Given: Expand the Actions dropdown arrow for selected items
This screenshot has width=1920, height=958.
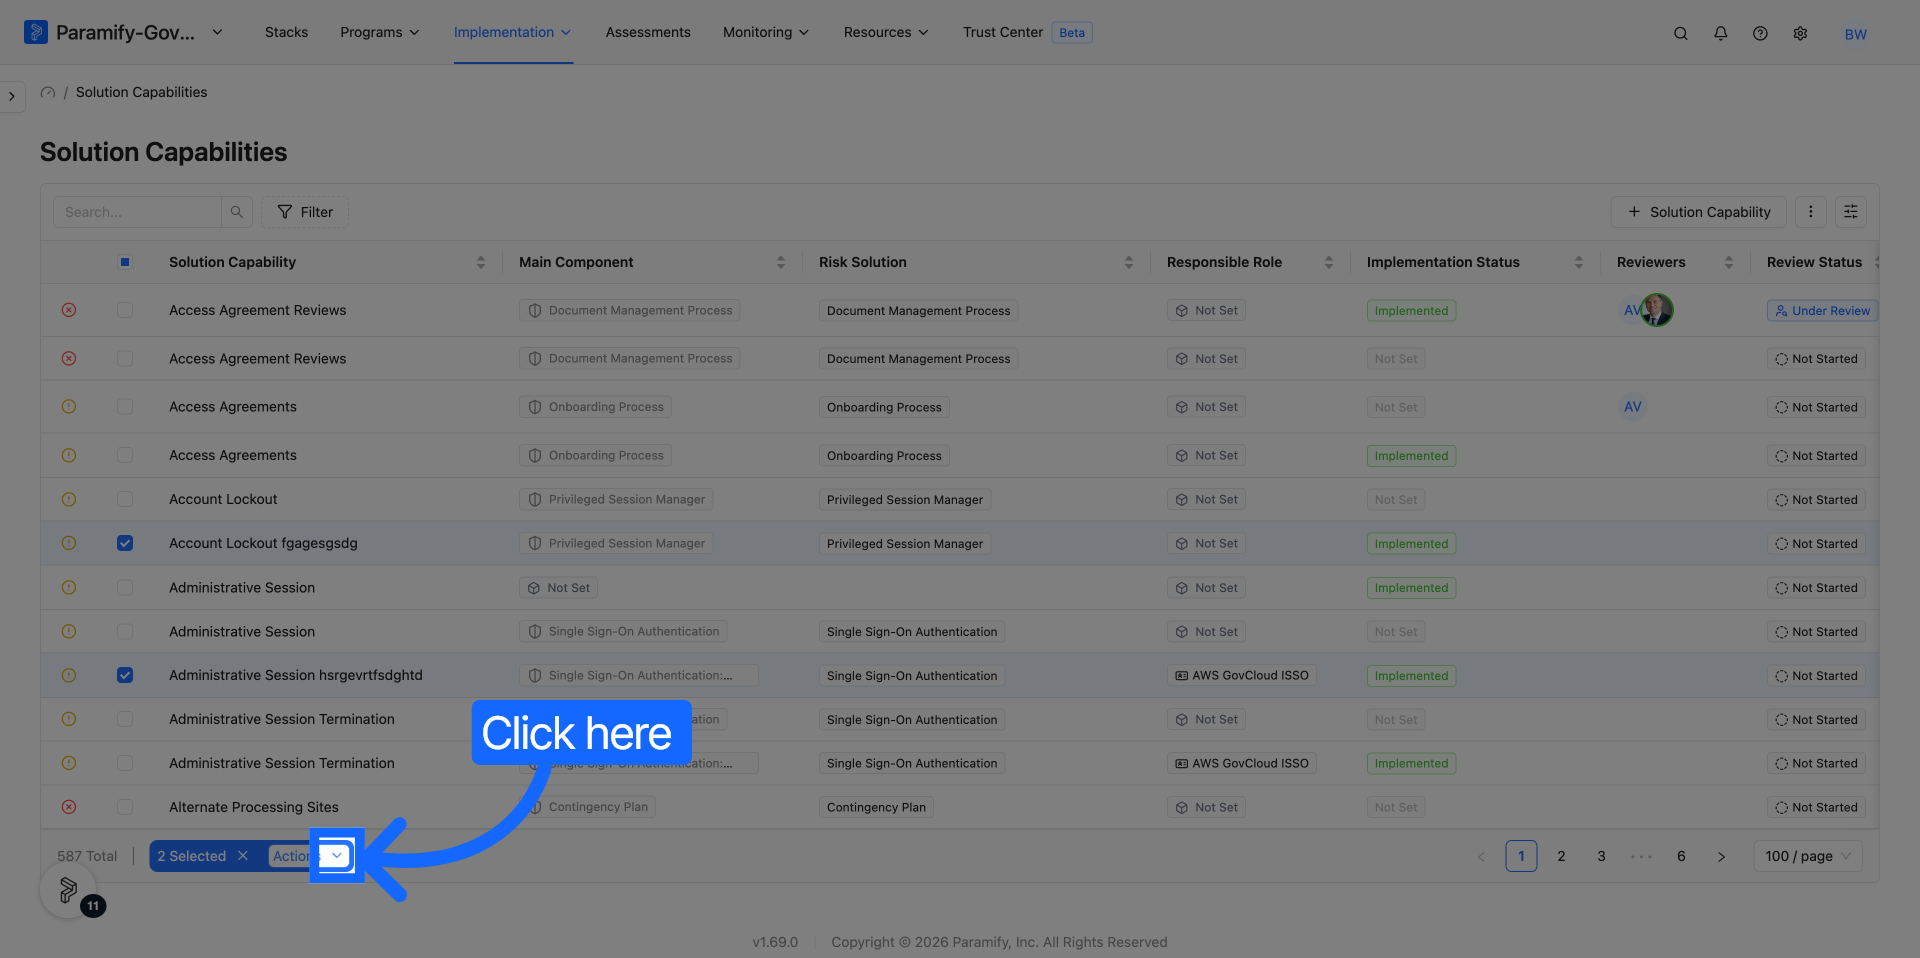Looking at the screenshot, I should 337,856.
